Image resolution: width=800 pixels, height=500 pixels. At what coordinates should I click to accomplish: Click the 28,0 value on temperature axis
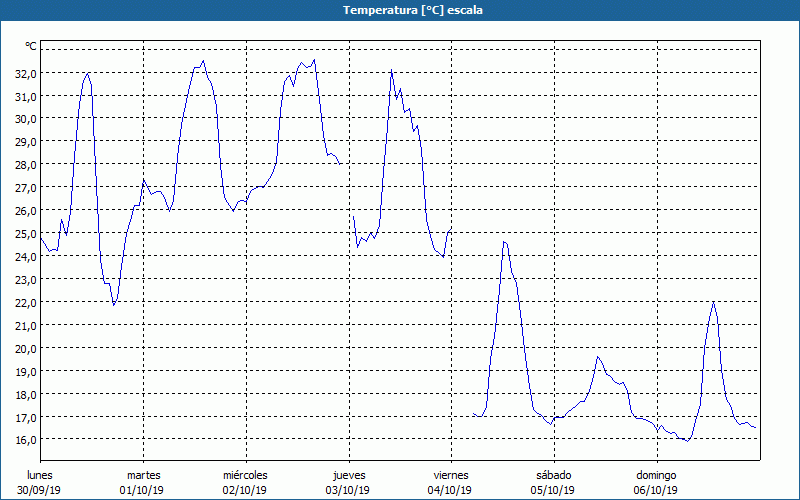(26, 165)
